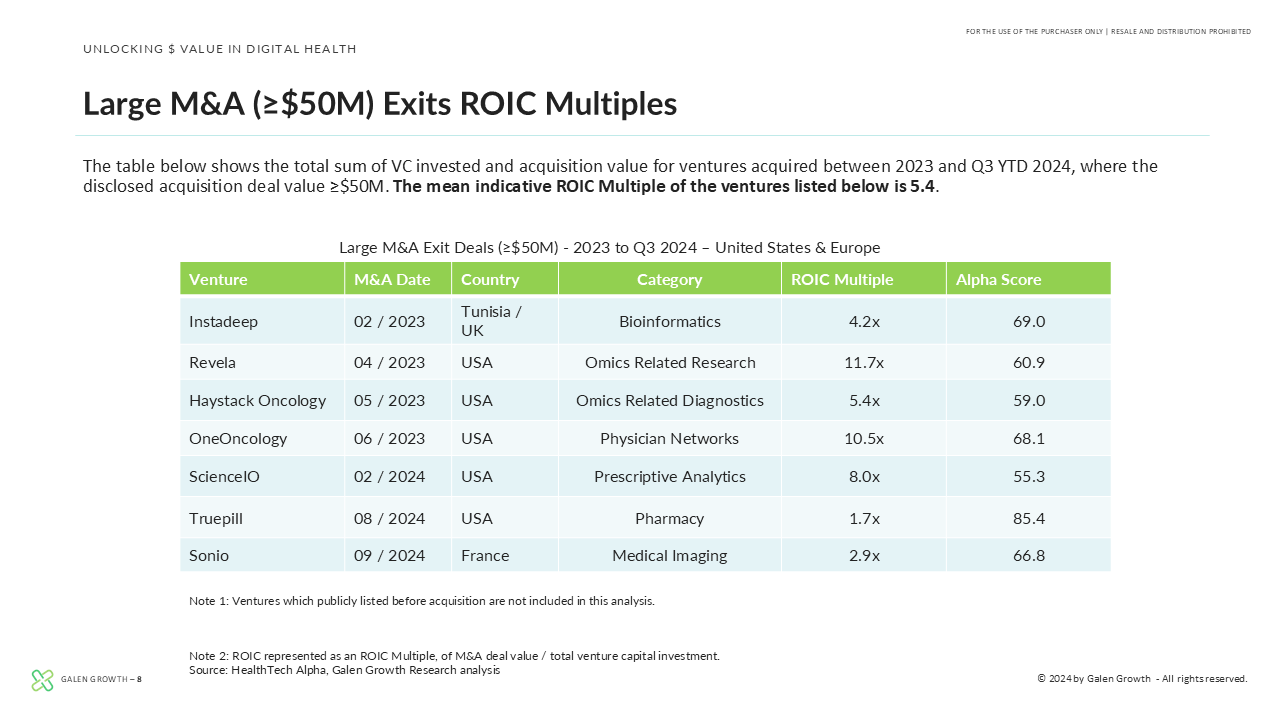1280x720 pixels.
Task: Click 'Note 2' about ROIC Multiple definition
Action: [x=454, y=656]
